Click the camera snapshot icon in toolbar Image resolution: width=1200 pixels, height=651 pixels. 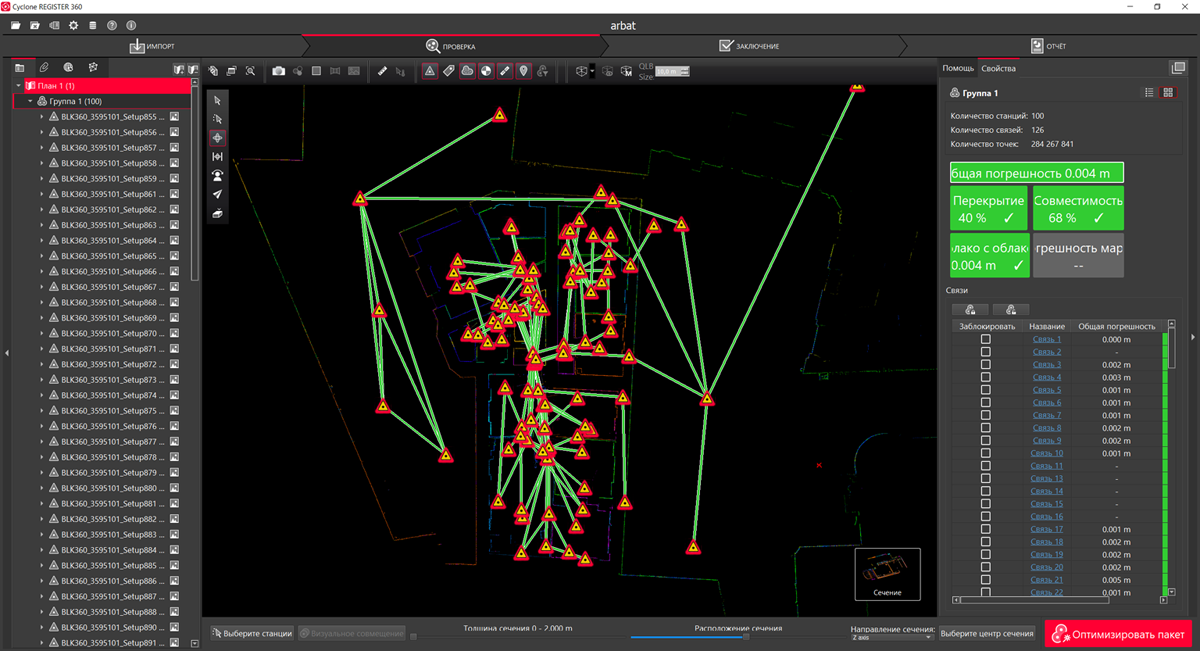click(279, 71)
